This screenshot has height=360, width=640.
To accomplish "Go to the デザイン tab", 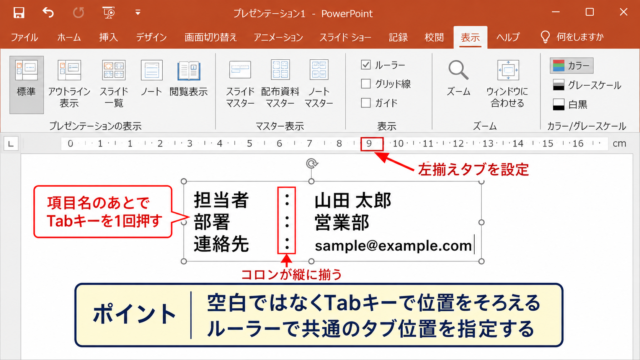I will point(151,38).
